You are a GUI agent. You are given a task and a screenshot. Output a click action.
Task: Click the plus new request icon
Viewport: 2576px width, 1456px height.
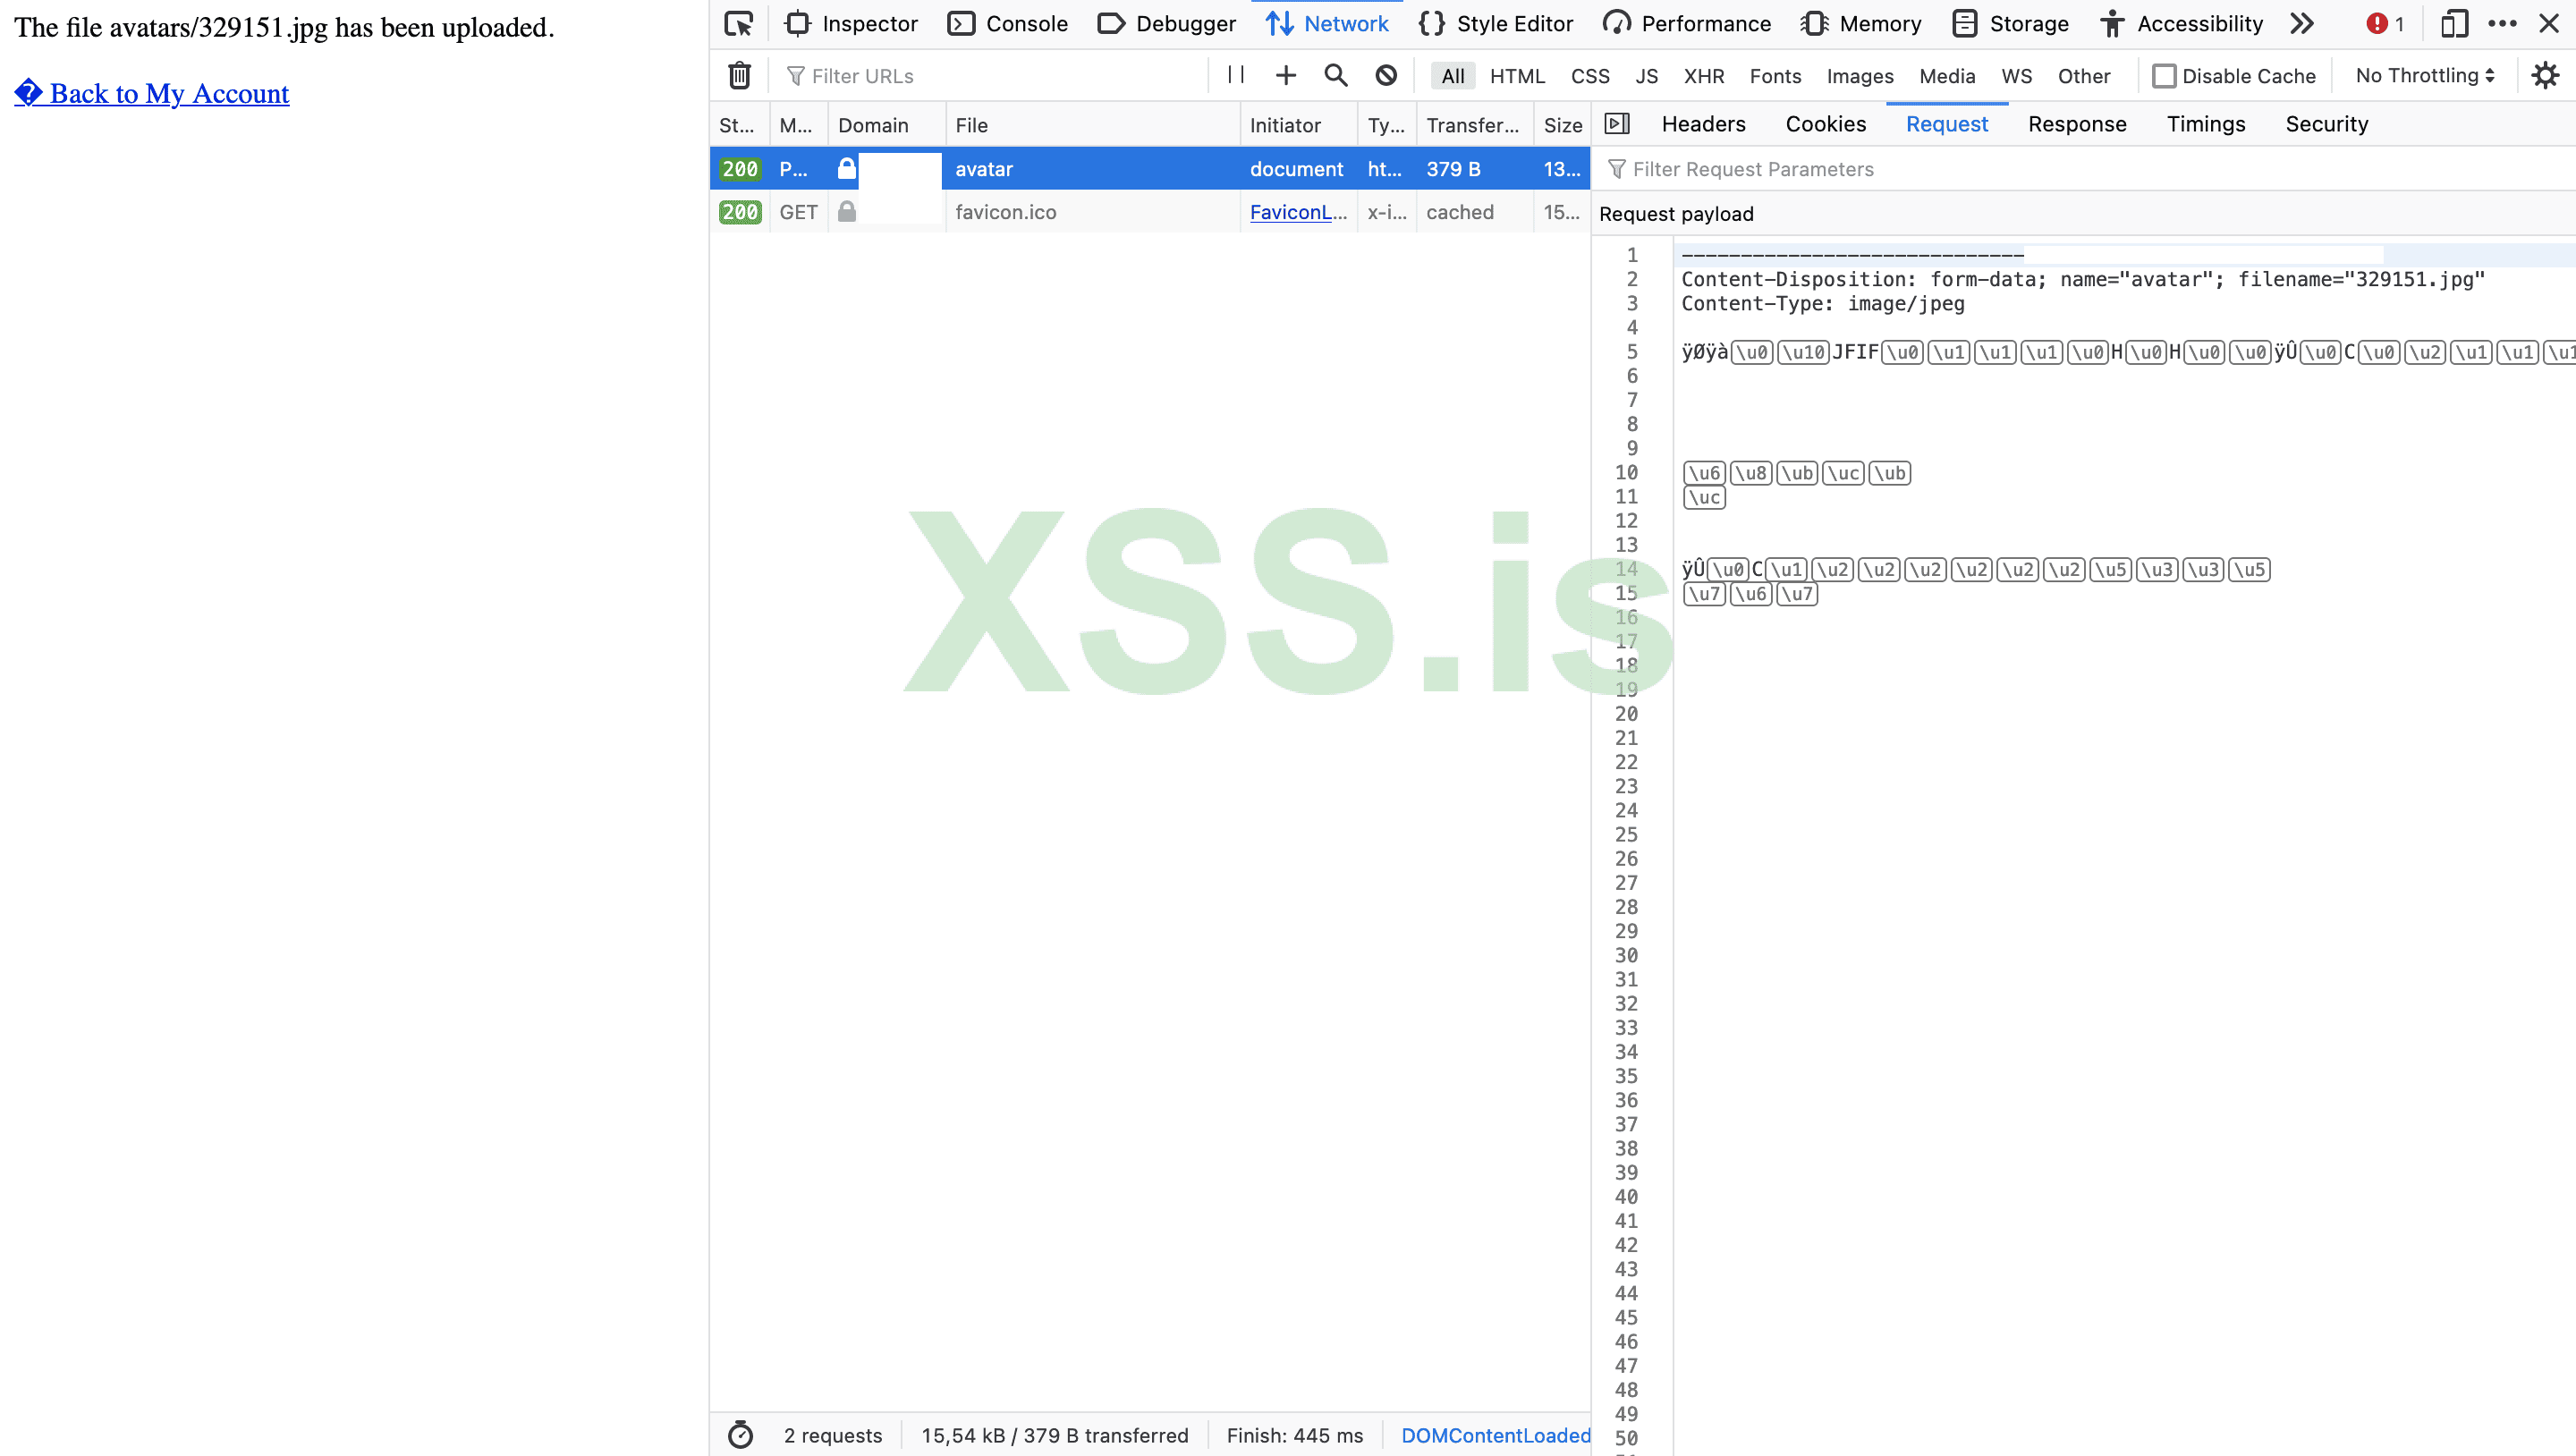pos(1286,75)
